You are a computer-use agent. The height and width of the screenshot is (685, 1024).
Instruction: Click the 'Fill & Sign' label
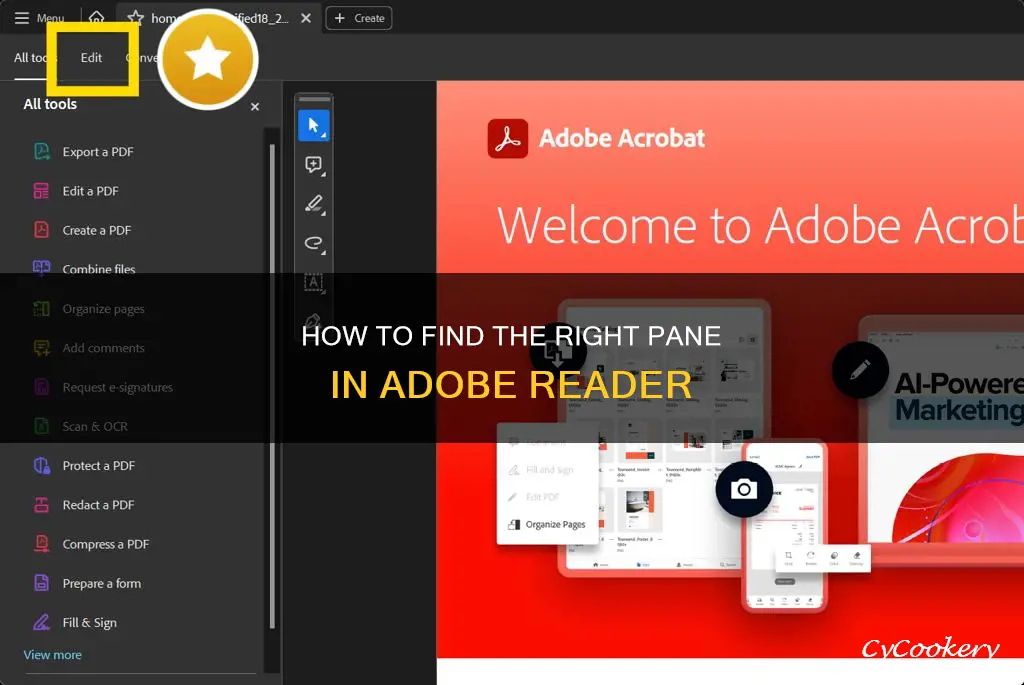[89, 622]
